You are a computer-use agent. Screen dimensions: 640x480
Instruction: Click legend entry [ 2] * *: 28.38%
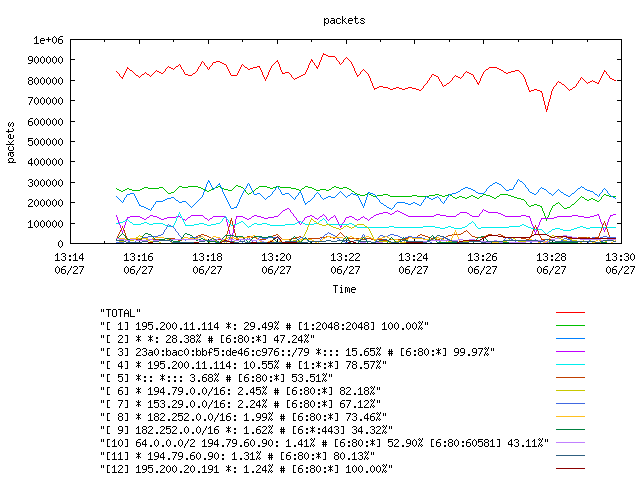(x=207, y=339)
